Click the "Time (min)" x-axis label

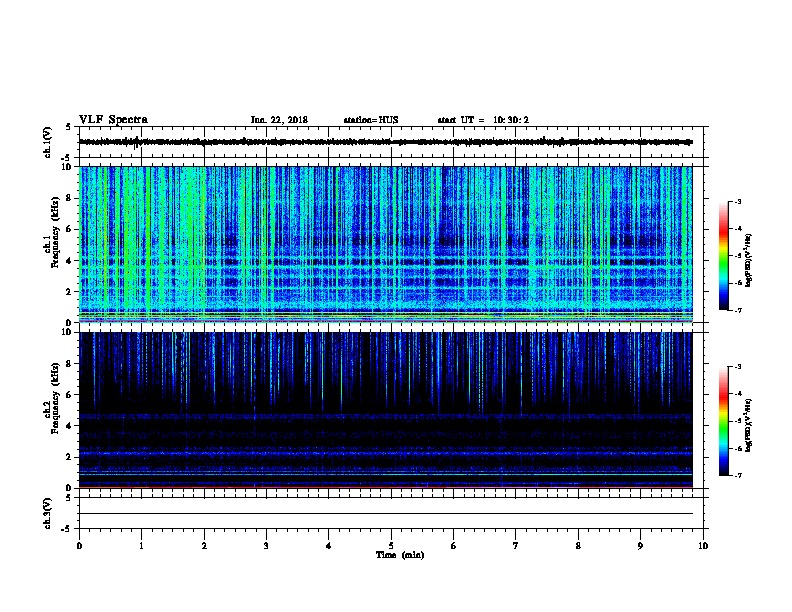(x=400, y=555)
